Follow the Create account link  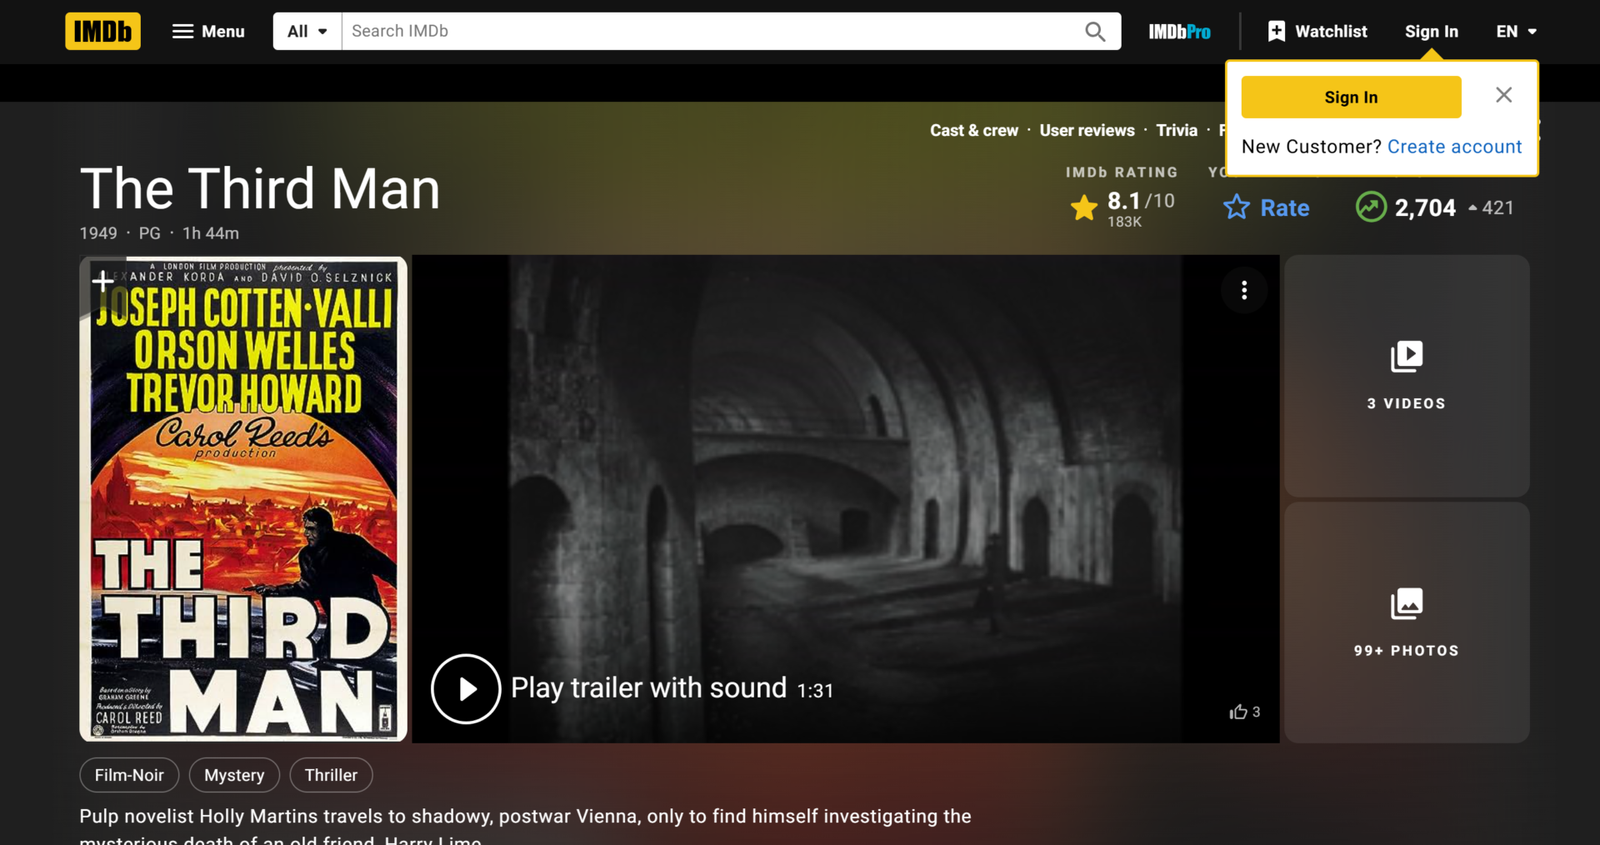(x=1454, y=147)
